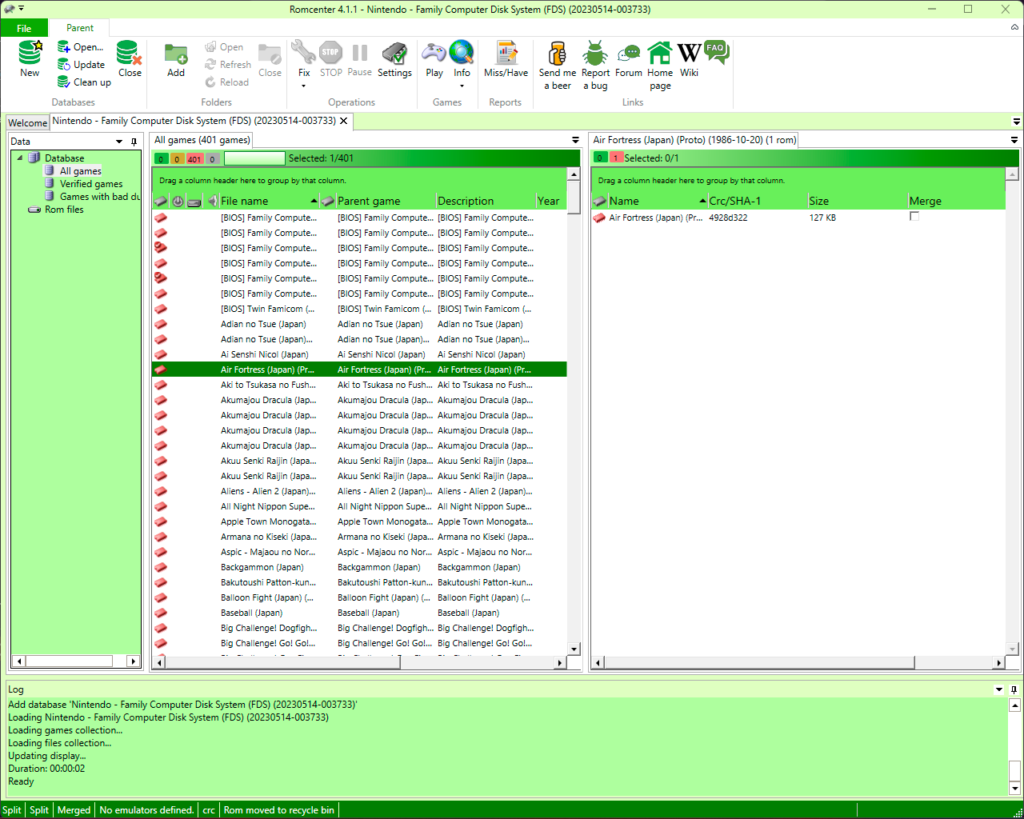Add a rom folder
This screenshot has height=819, width=1024.
(176, 59)
